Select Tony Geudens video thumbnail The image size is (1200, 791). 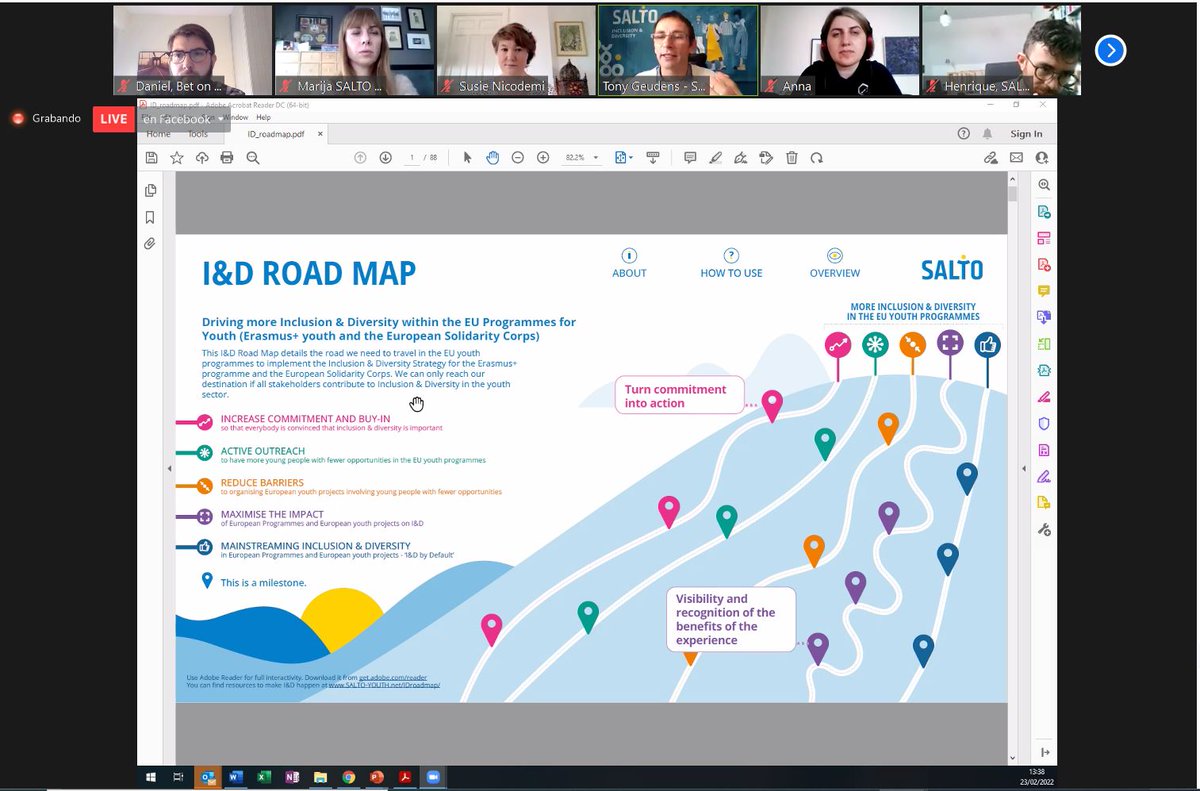678,50
